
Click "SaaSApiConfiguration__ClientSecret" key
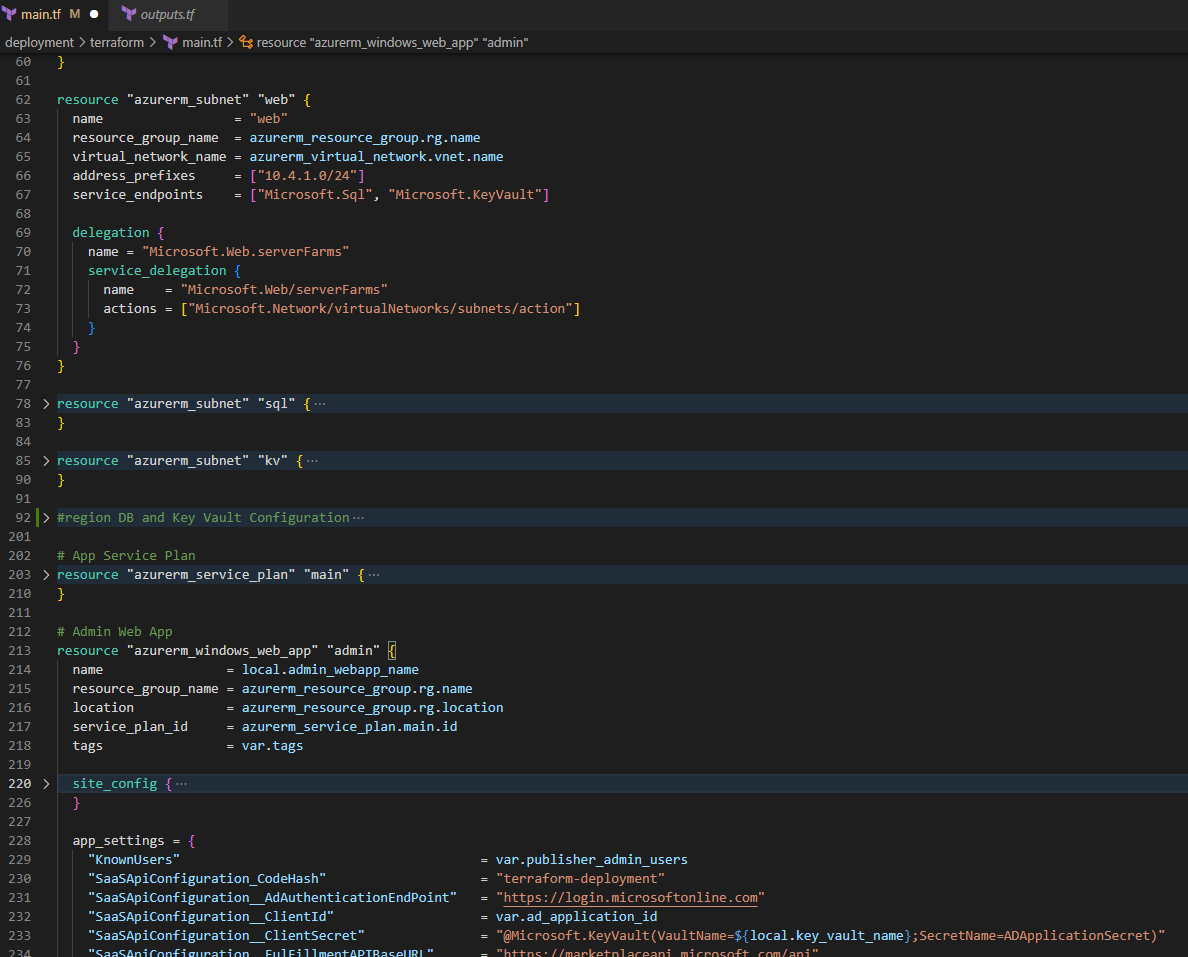click(x=227, y=936)
